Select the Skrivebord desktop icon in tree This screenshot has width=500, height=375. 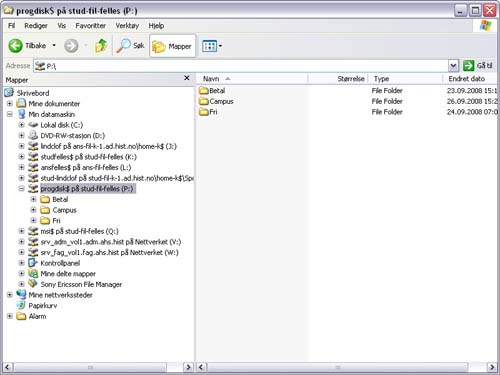(x=9, y=93)
